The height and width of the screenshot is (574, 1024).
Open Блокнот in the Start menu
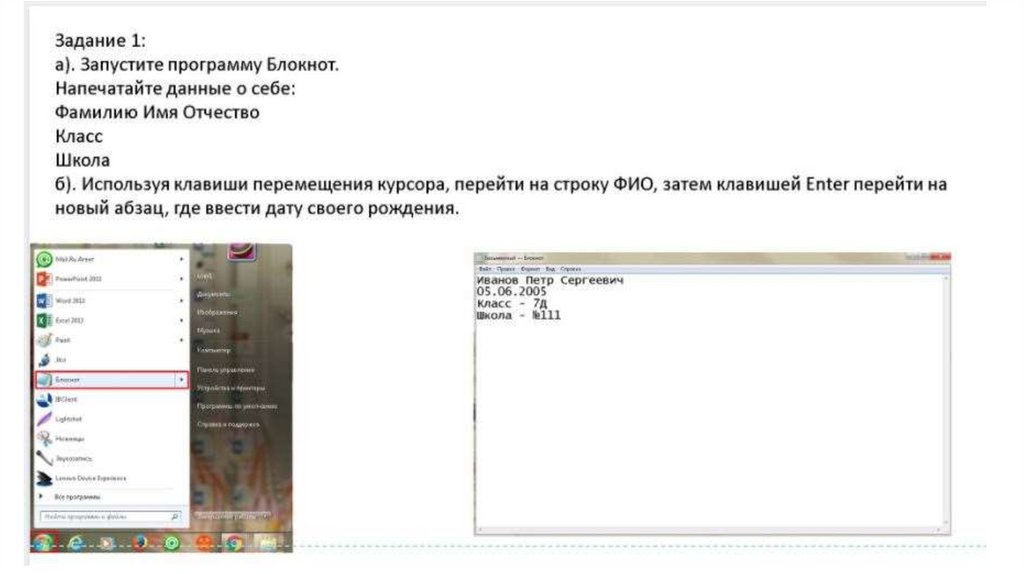pos(111,379)
